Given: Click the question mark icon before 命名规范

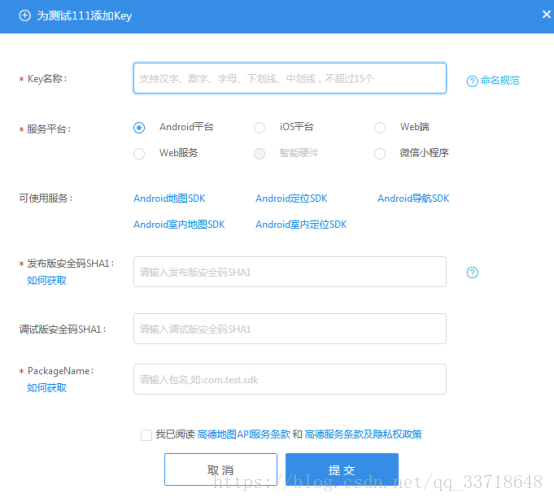Looking at the screenshot, I should pos(472,81).
